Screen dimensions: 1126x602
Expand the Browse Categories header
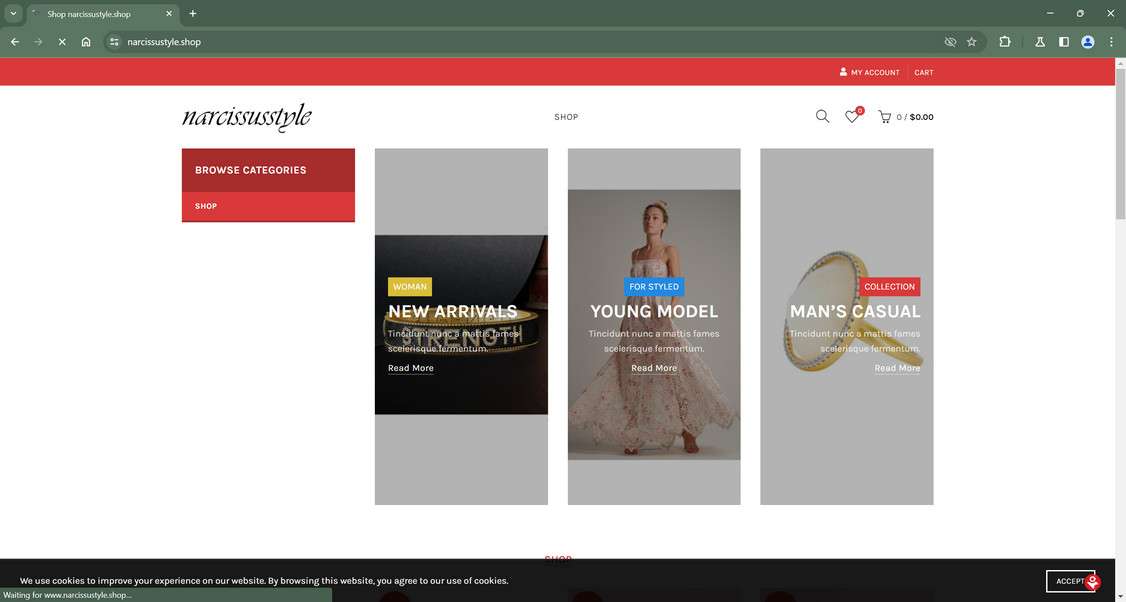click(268, 170)
